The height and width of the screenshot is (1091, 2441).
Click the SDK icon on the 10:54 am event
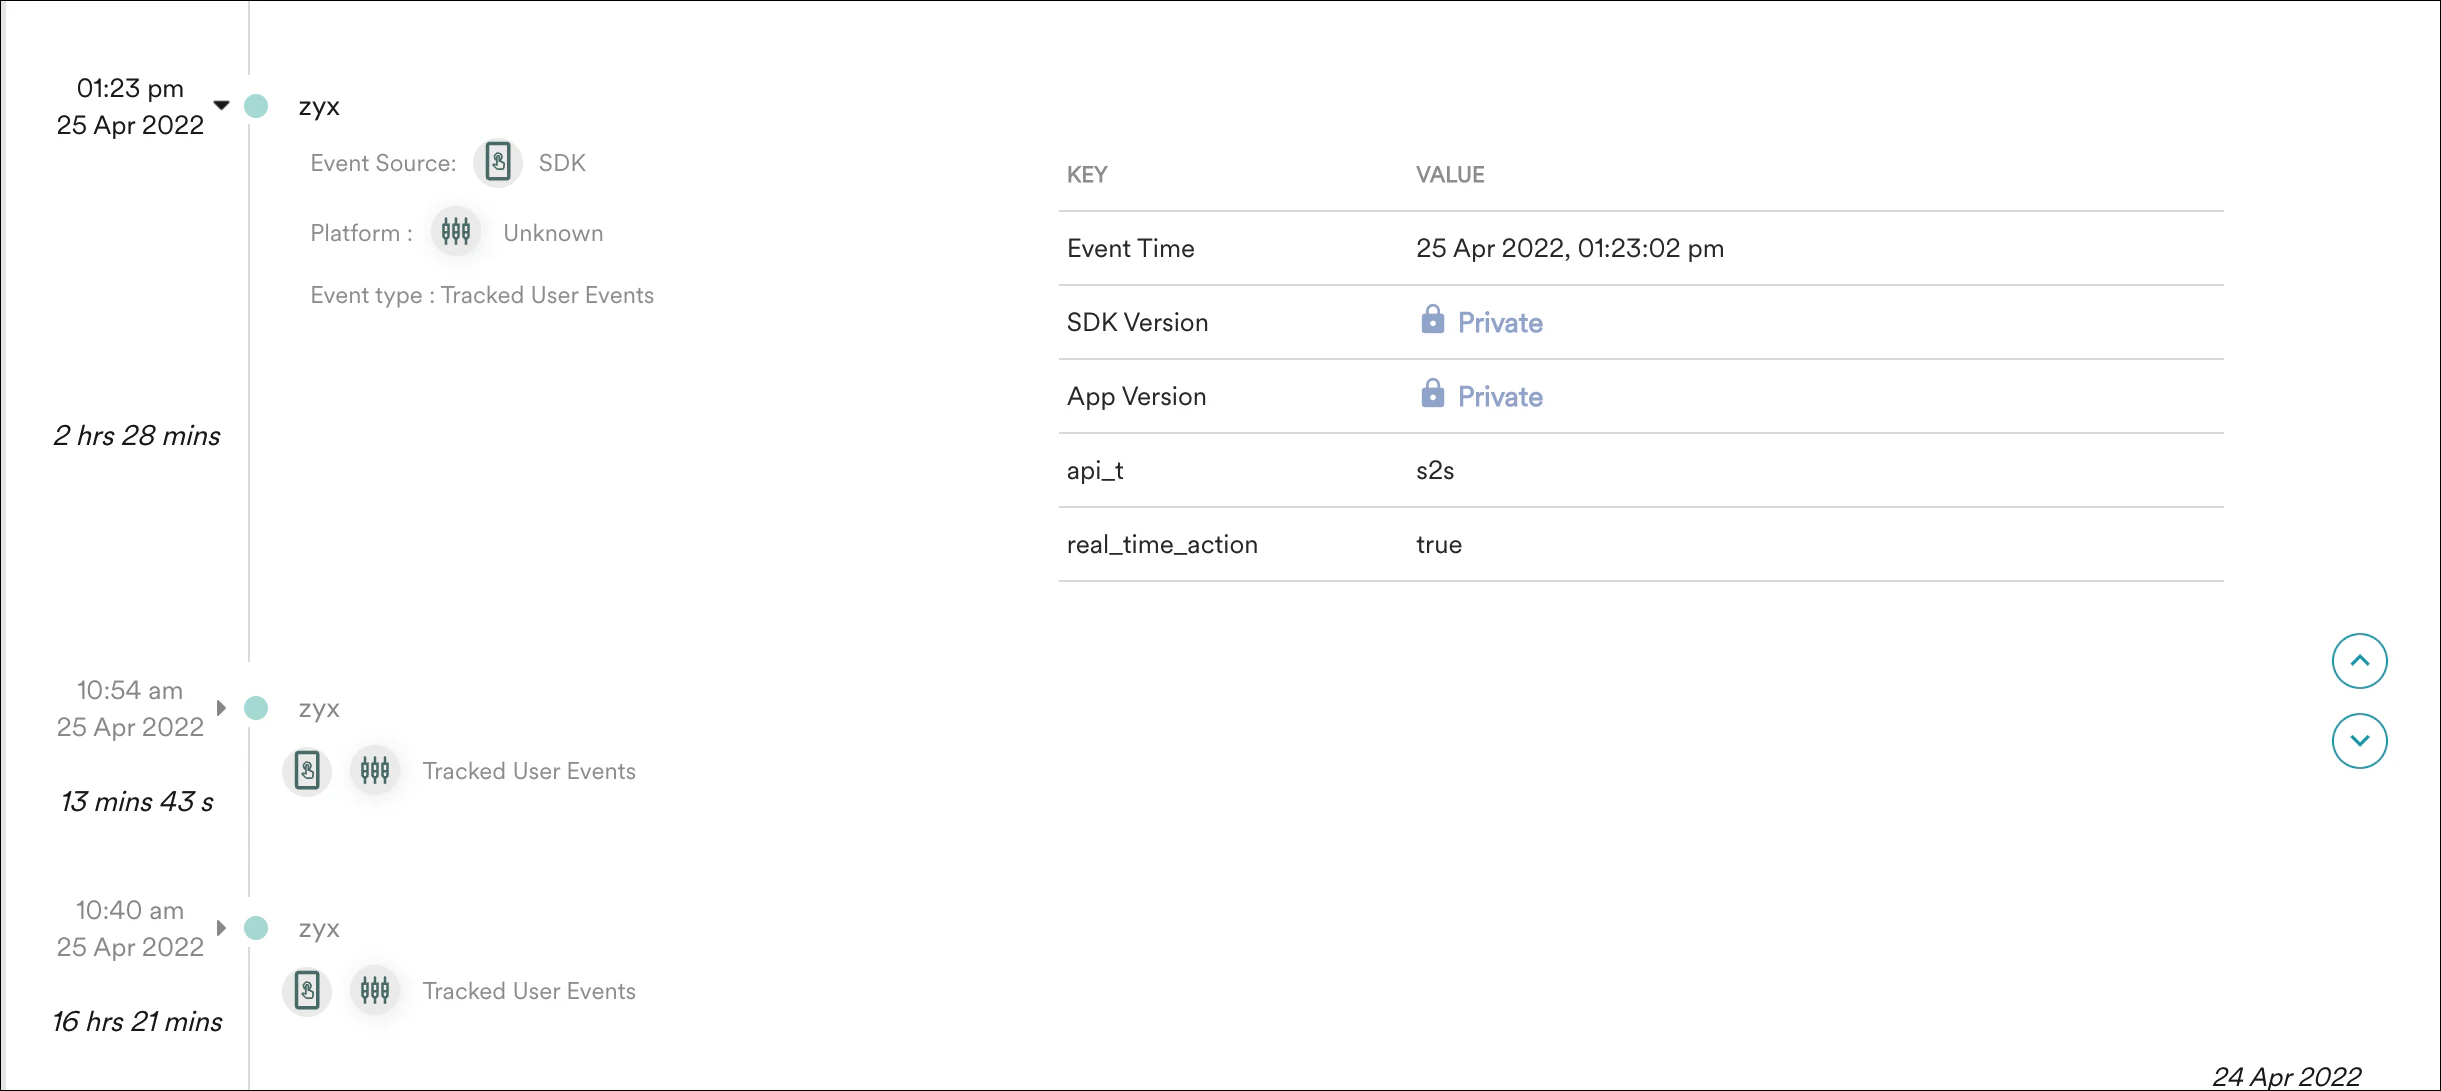tap(308, 770)
